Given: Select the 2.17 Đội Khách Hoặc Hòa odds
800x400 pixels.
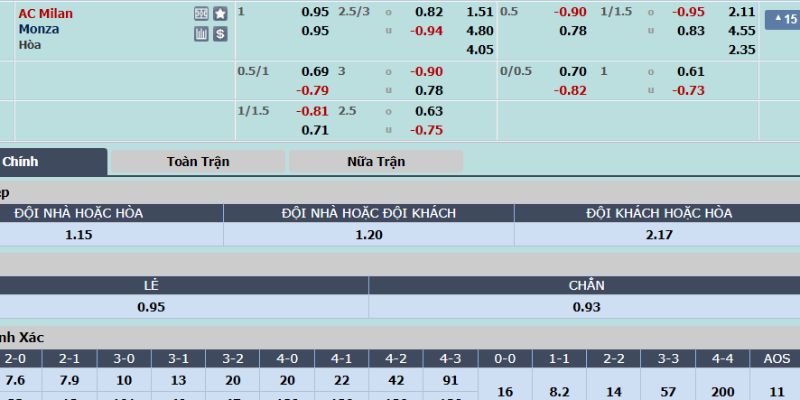Looking at the screenshot, I should (659, 235).
